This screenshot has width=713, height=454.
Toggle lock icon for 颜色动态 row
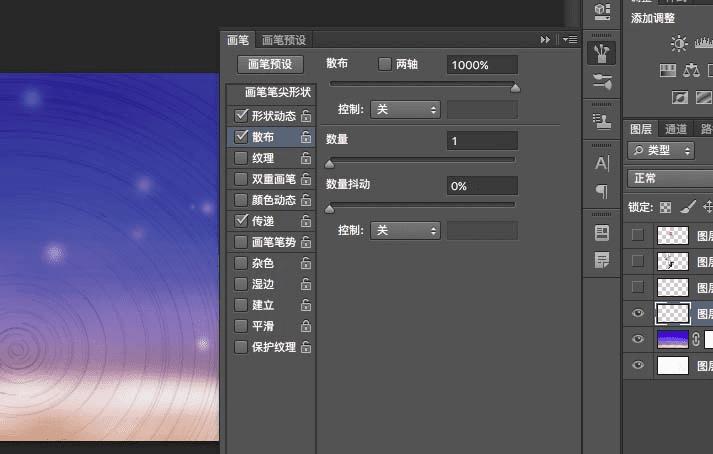point(306,200)
